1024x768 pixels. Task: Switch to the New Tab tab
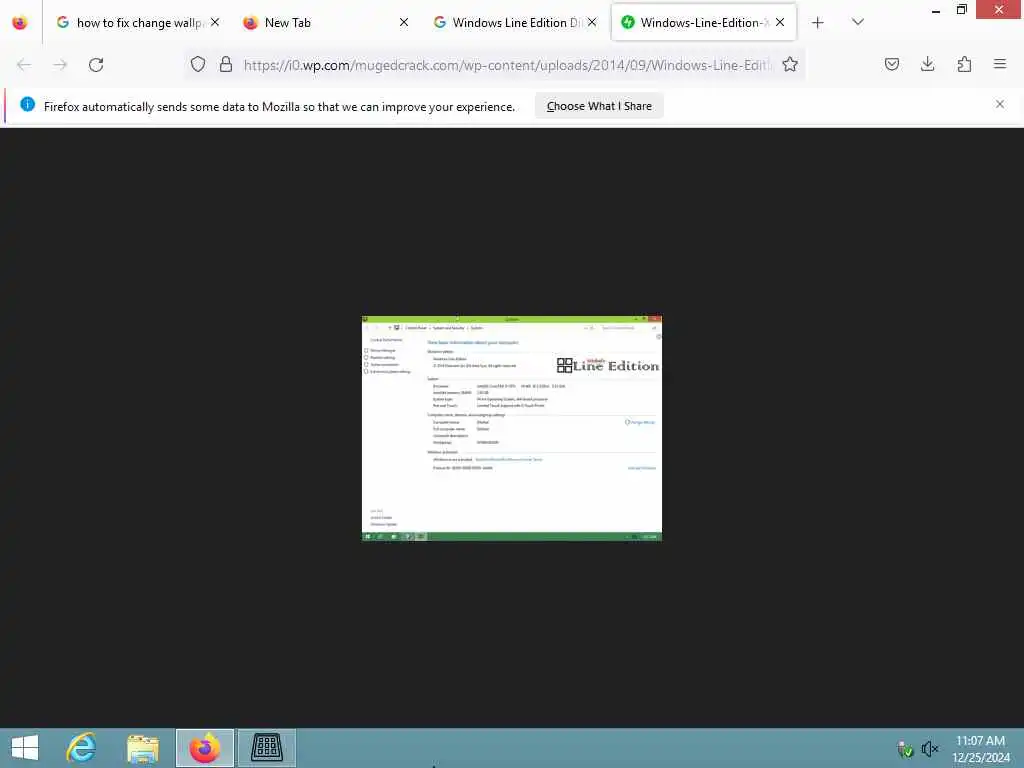coord(325,22)
